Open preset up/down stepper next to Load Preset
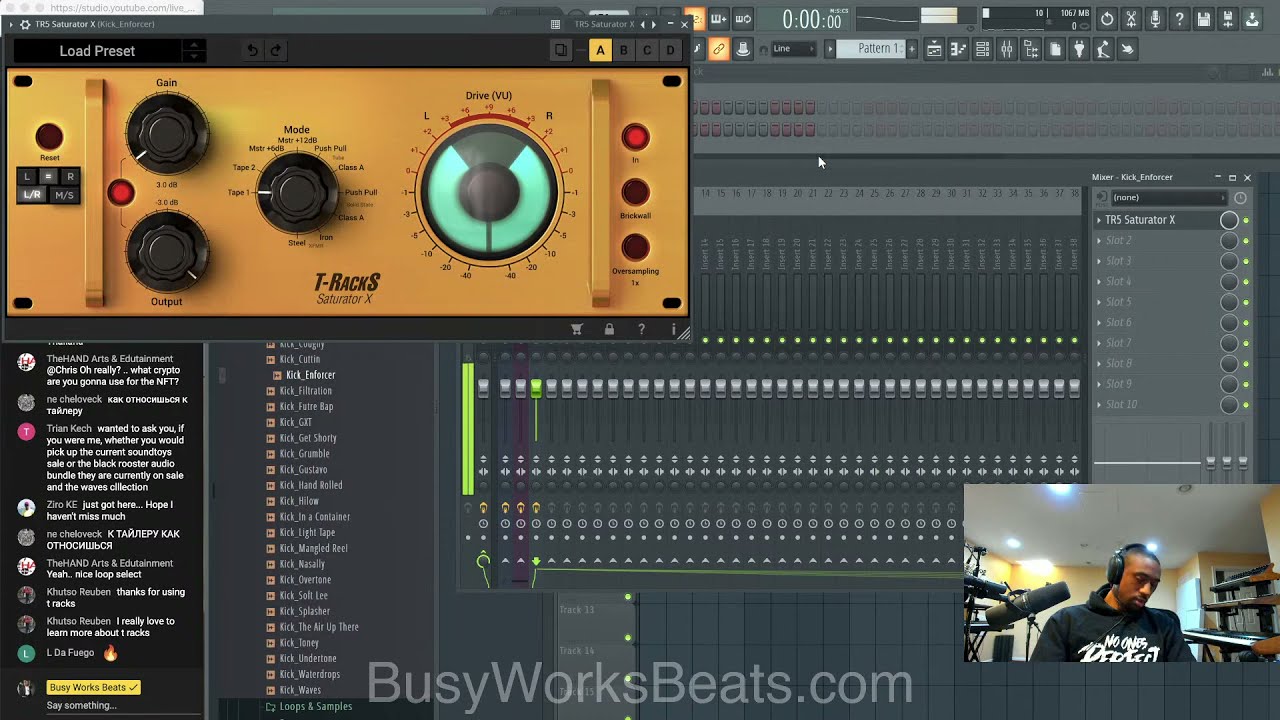Screen dimensions: 1280x720 coord(194,50)
